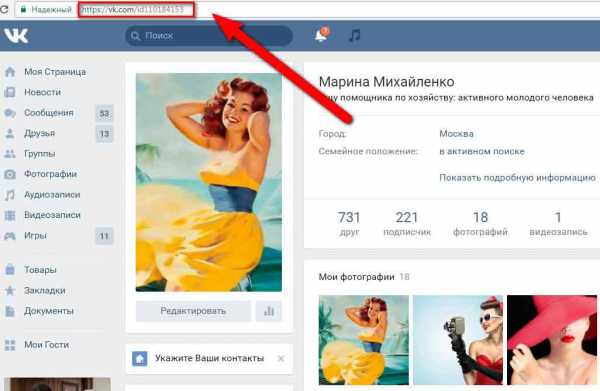Image resolution: width=600 pixels, height=391 pixels.
Task: Open photo thumbnail of woman in yellow dress
Action: click(364, 340)
